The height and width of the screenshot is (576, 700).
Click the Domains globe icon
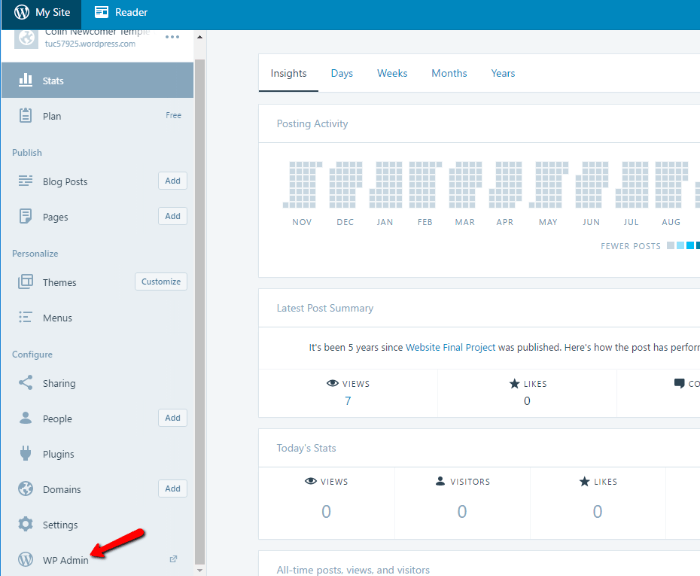tap(25, 488)
